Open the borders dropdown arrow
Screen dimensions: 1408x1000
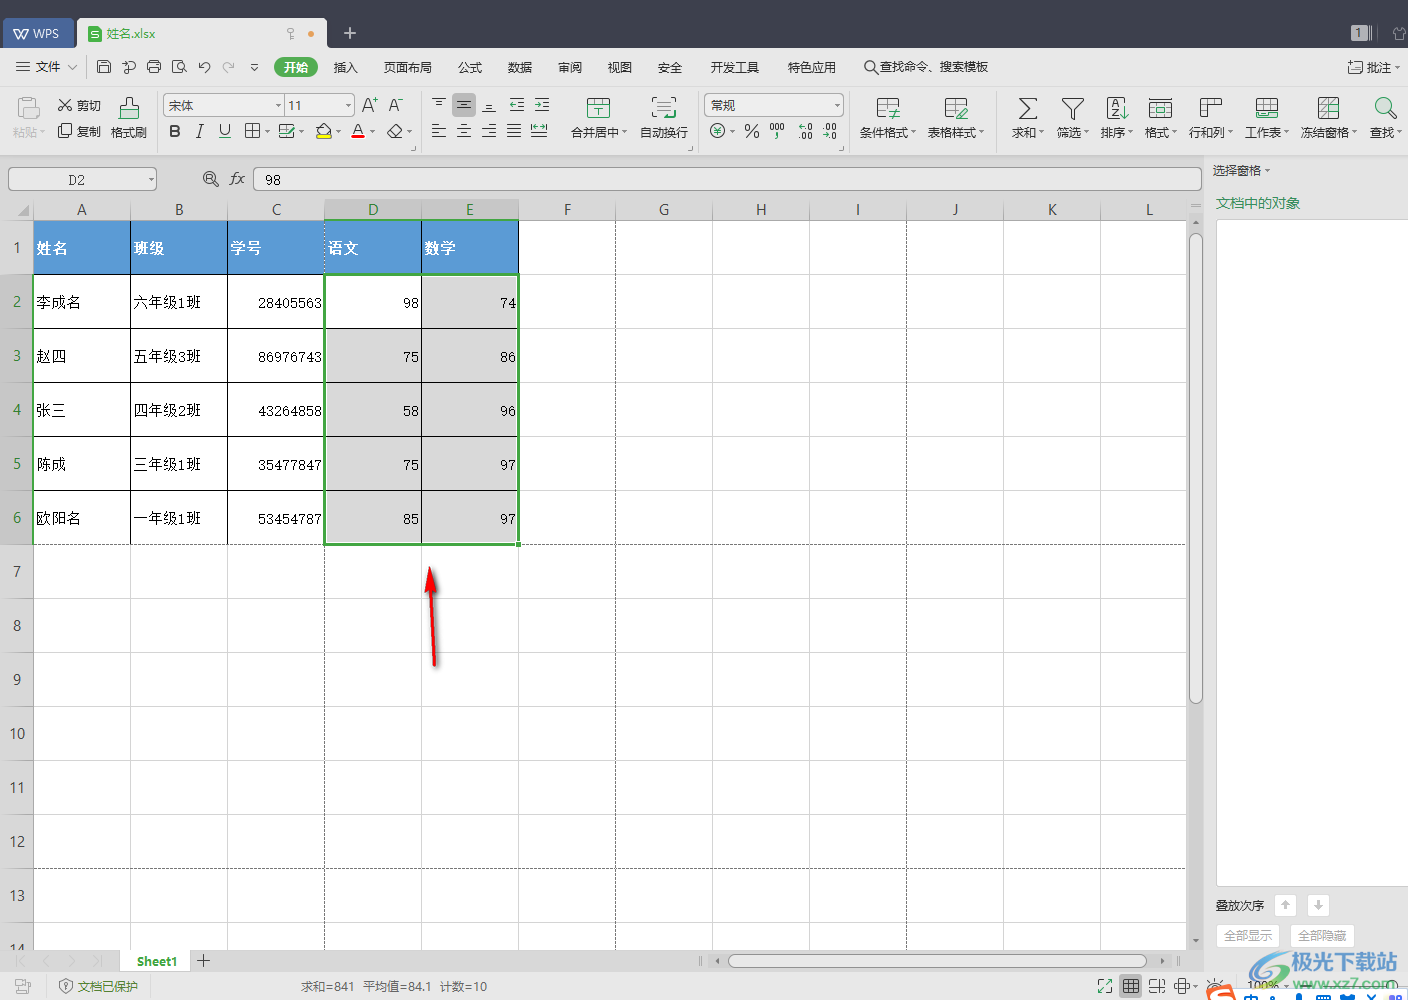(x=267, y=131)
